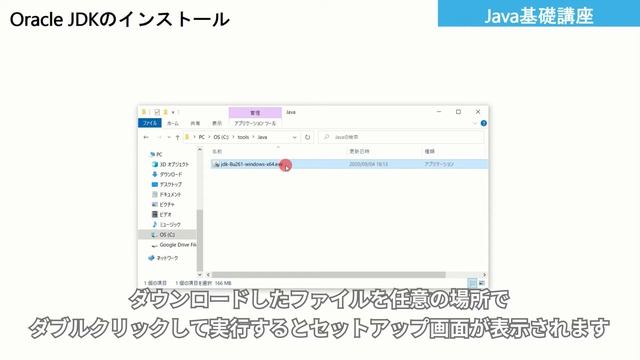The image size is (640, 360).
Task: Select ビデオ in the navigation pane
Action: [x=162, y=214]
